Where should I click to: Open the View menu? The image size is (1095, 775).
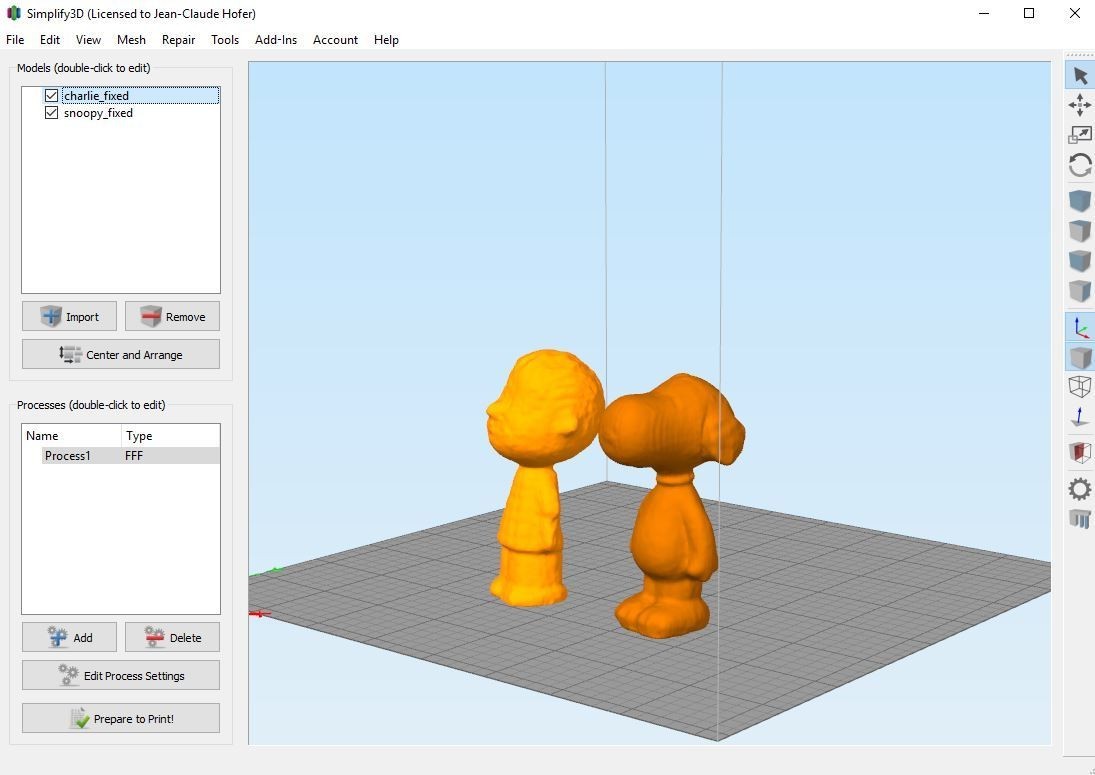(x=88, y=40)
